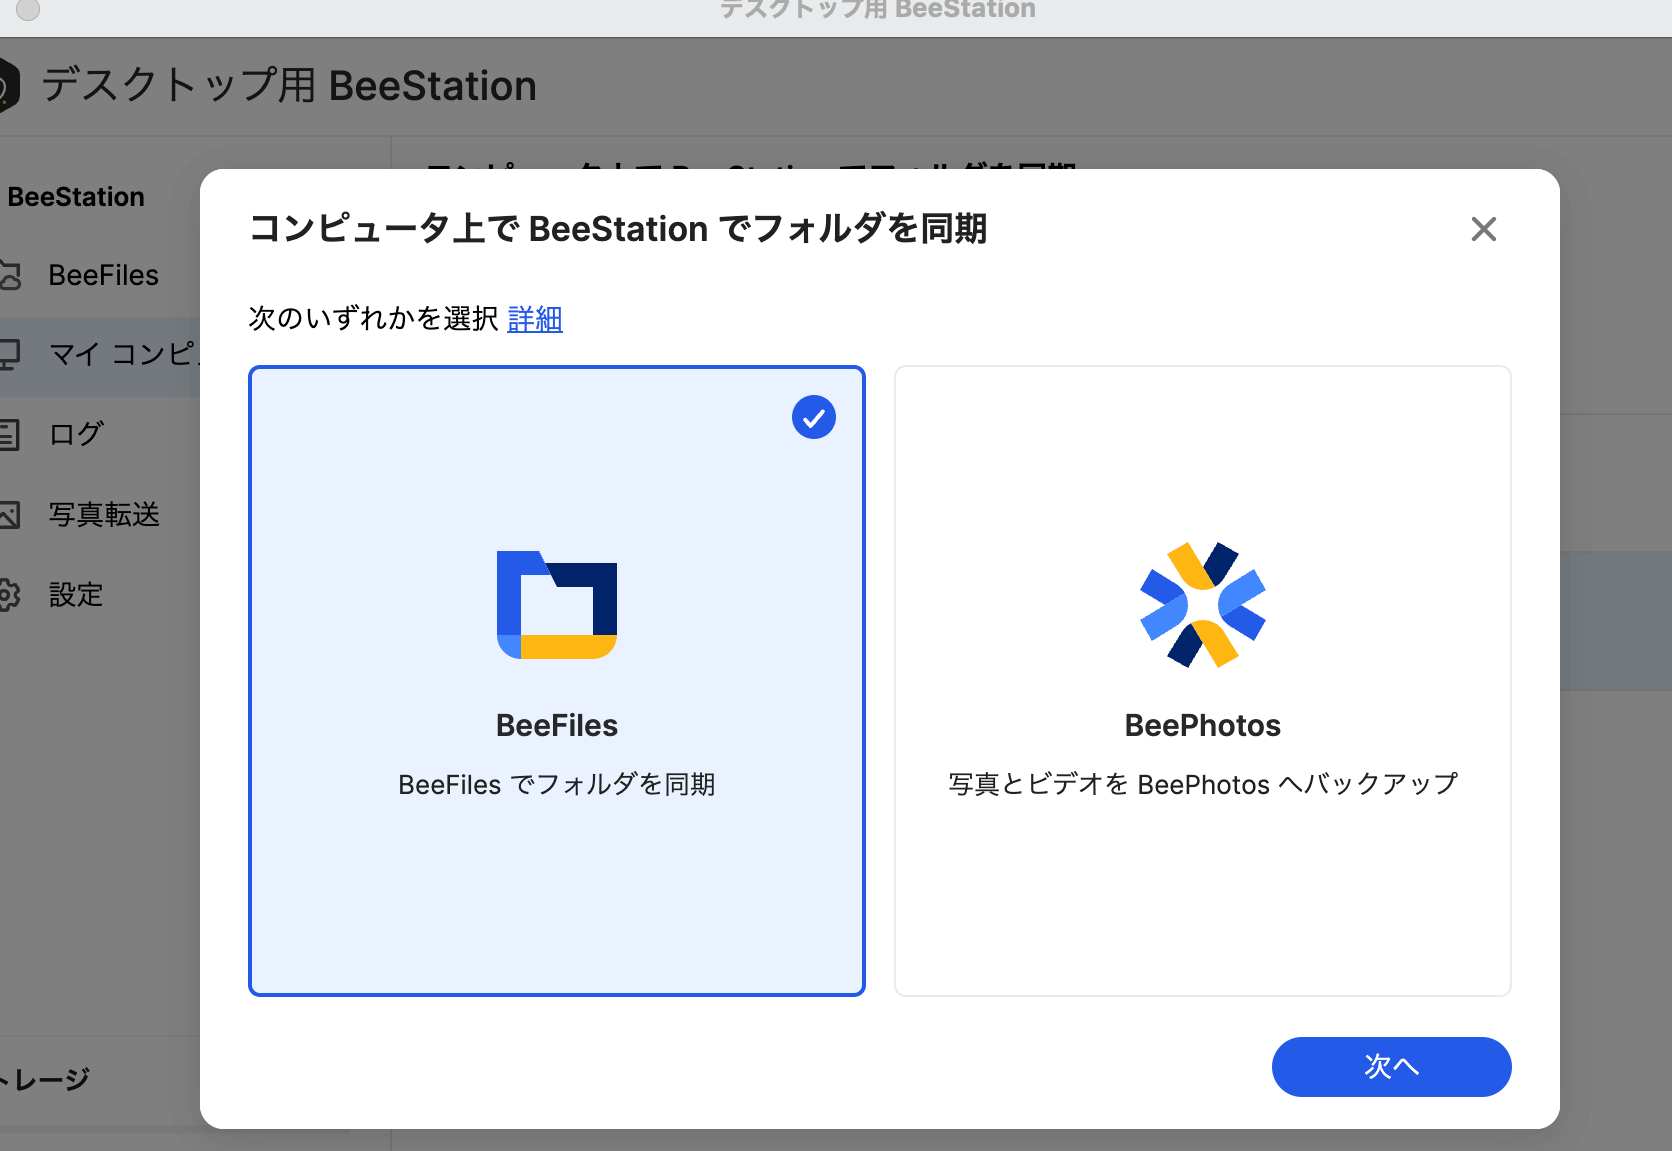Click the マイ コンピュータ monitor icon

point(9,354)
